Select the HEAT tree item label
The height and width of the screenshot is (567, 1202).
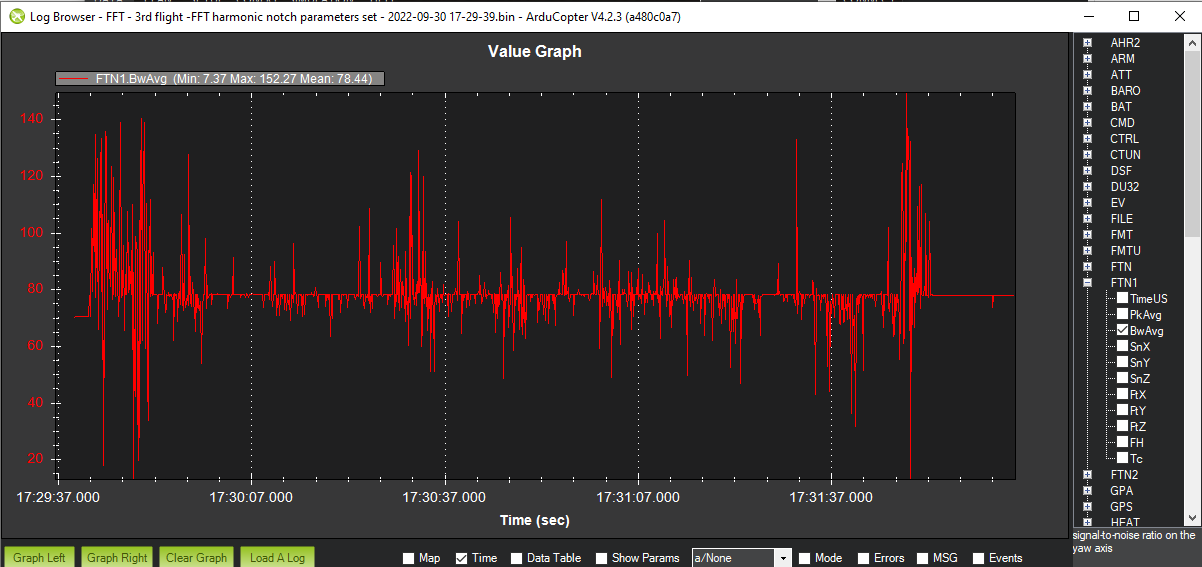click(1125, 523)
